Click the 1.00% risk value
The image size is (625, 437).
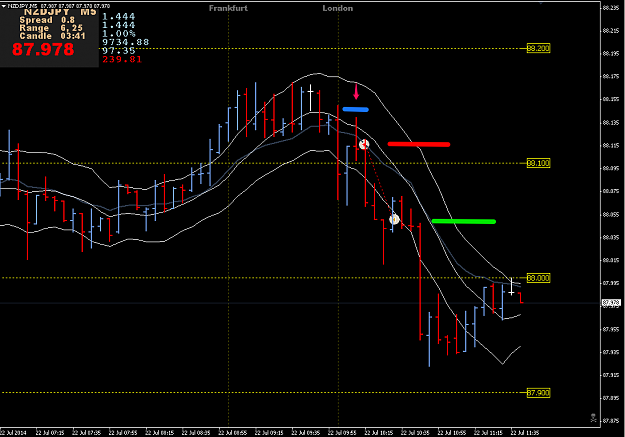[x=119, y=34]
